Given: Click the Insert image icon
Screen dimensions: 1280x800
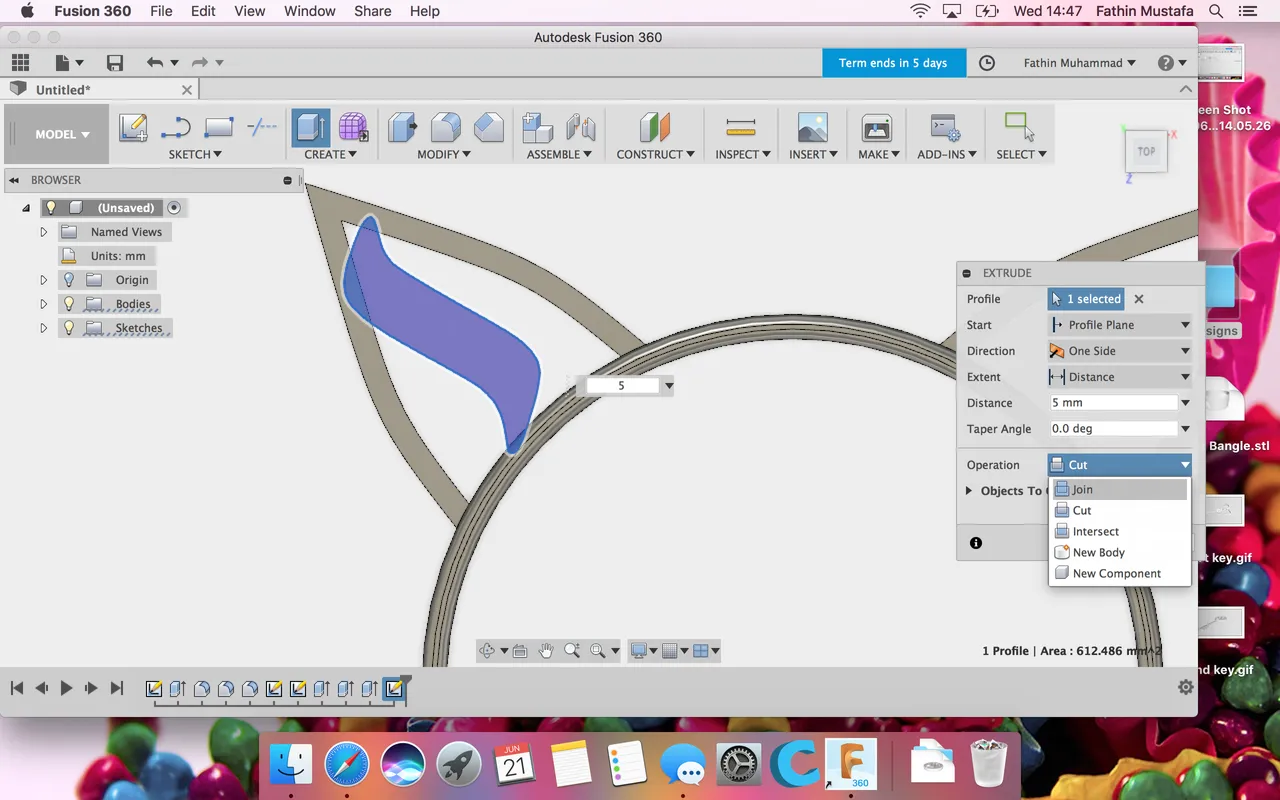Looking at the screenshot, I should pos(812,128).
